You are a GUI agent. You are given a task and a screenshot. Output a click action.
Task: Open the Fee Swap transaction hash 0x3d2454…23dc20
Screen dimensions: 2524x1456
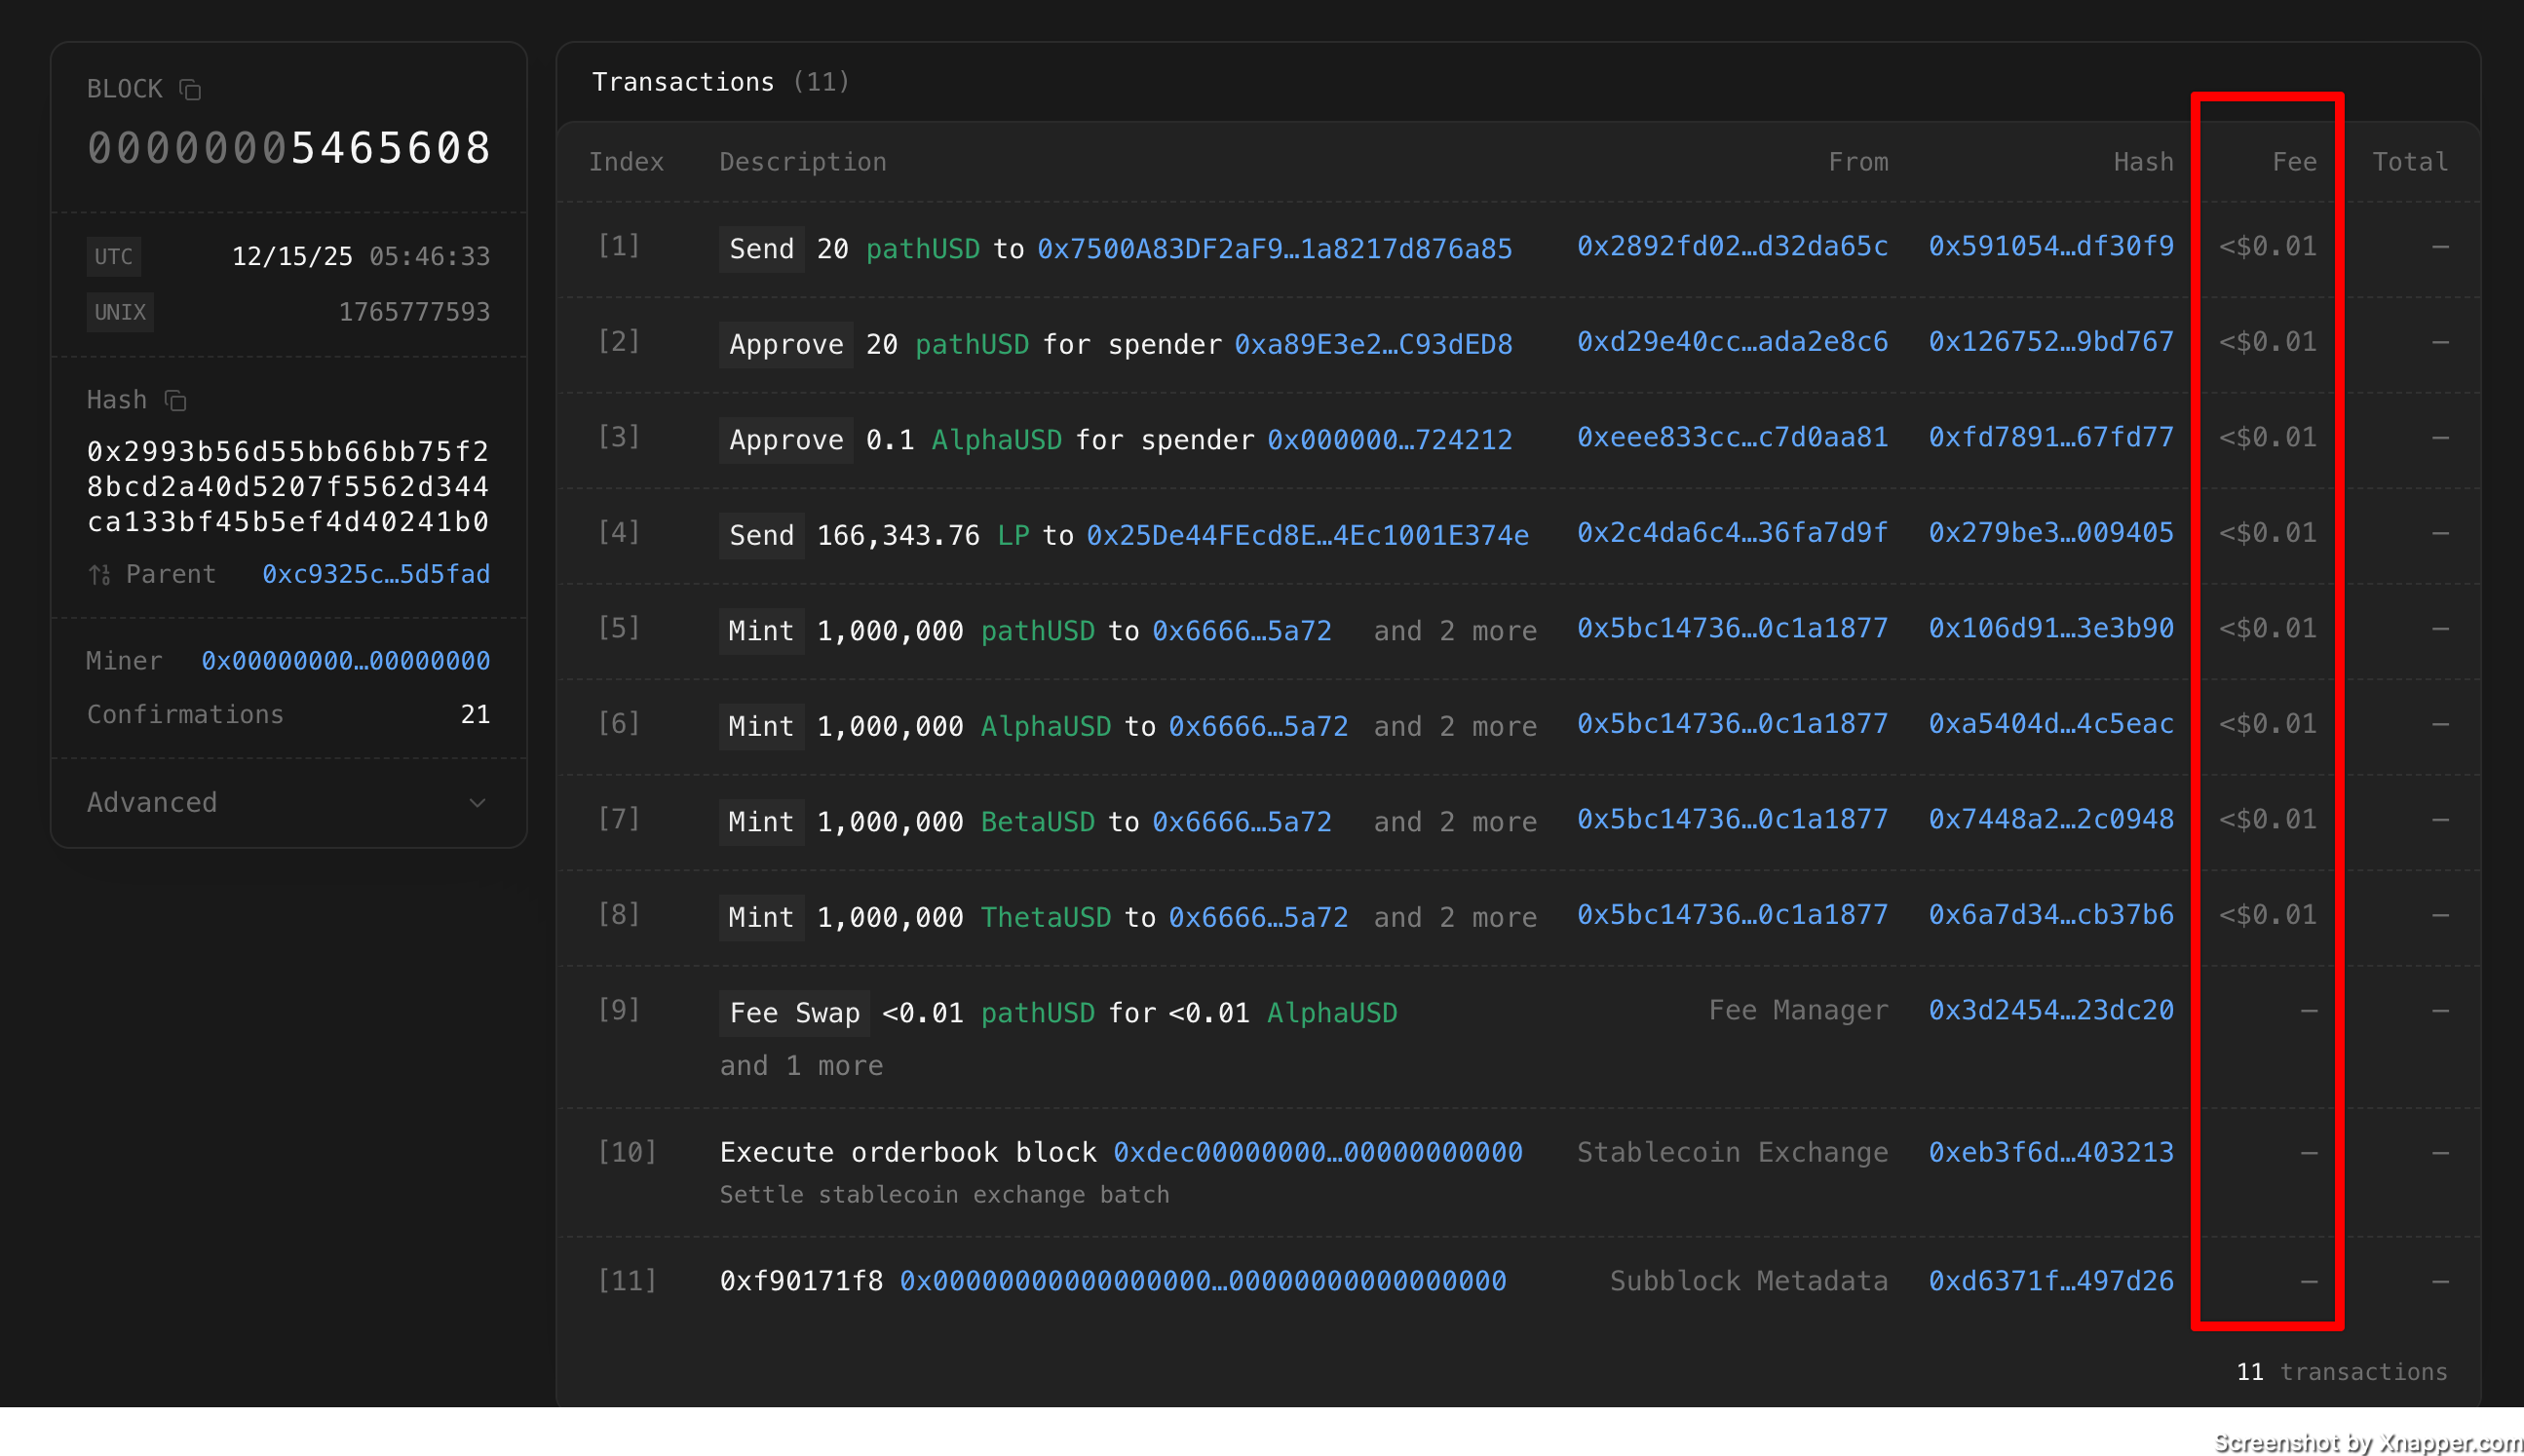pyautogui.click(x=2050, y=1010)
